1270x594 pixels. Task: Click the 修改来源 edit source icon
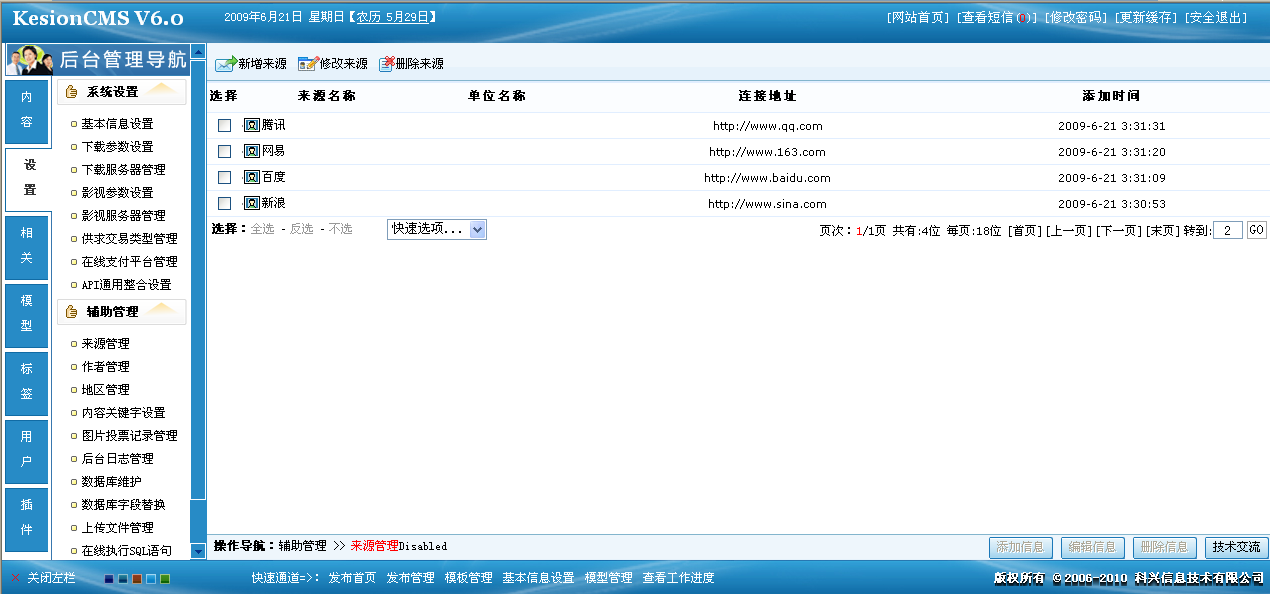[x=307, y=64]
